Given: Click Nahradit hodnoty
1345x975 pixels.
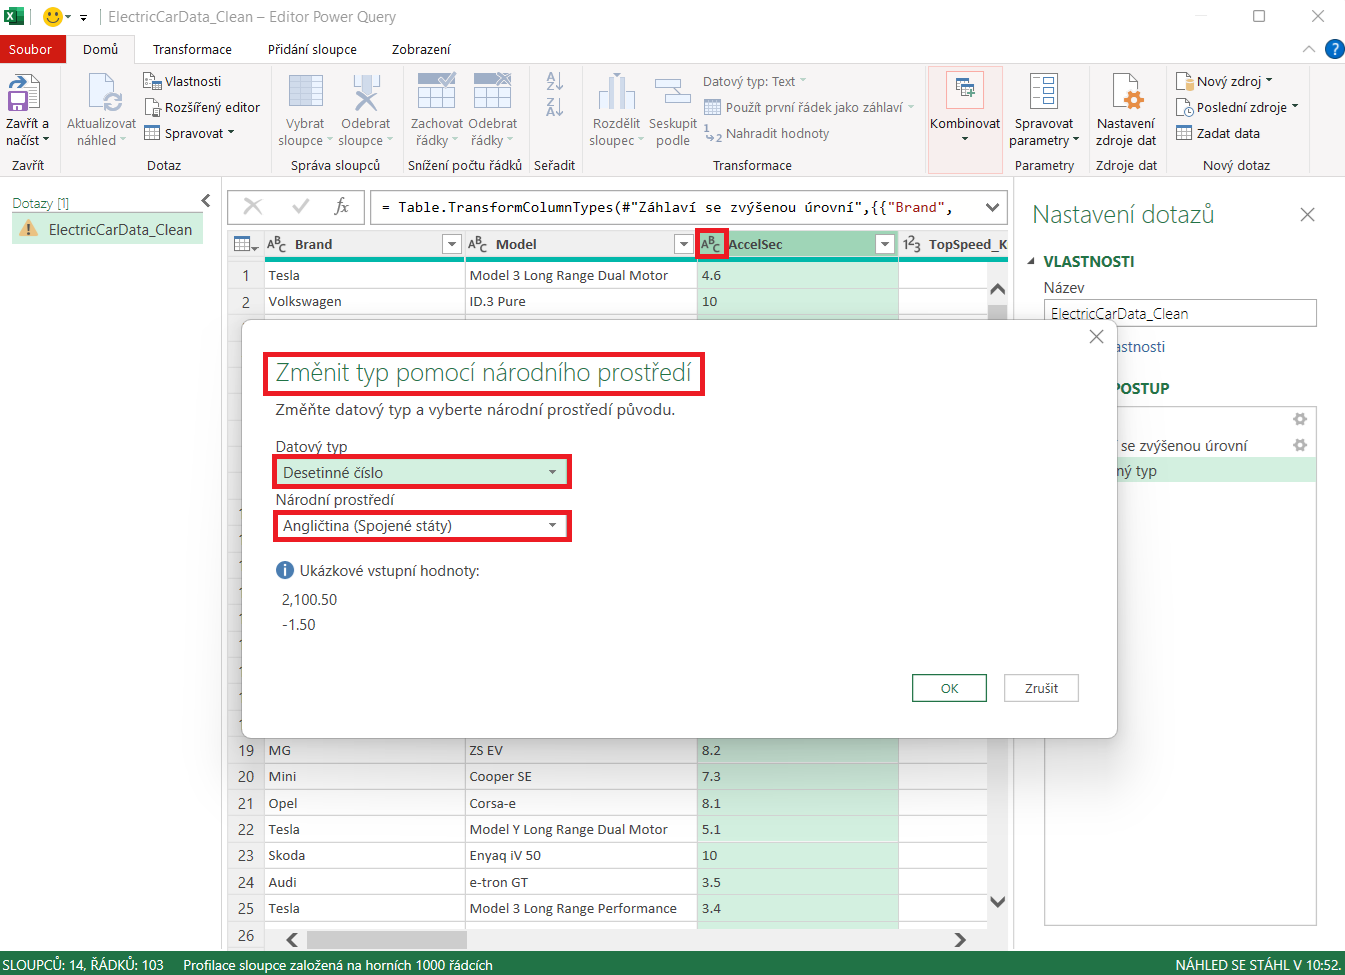Looking at the screenshot, I should pos(767,133).
